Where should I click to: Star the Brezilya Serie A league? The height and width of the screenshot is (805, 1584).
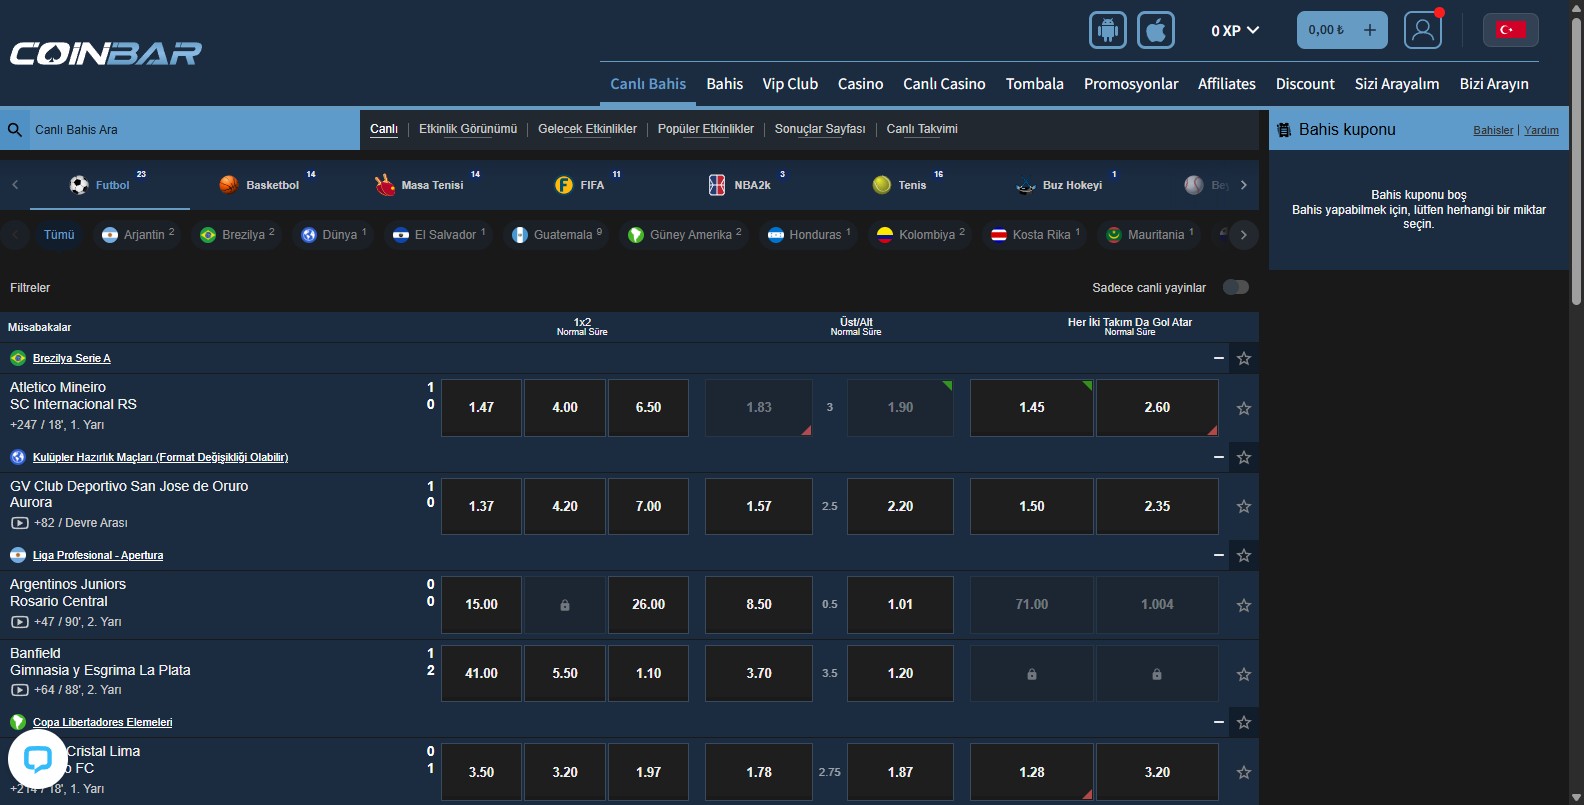[1243, 358]
